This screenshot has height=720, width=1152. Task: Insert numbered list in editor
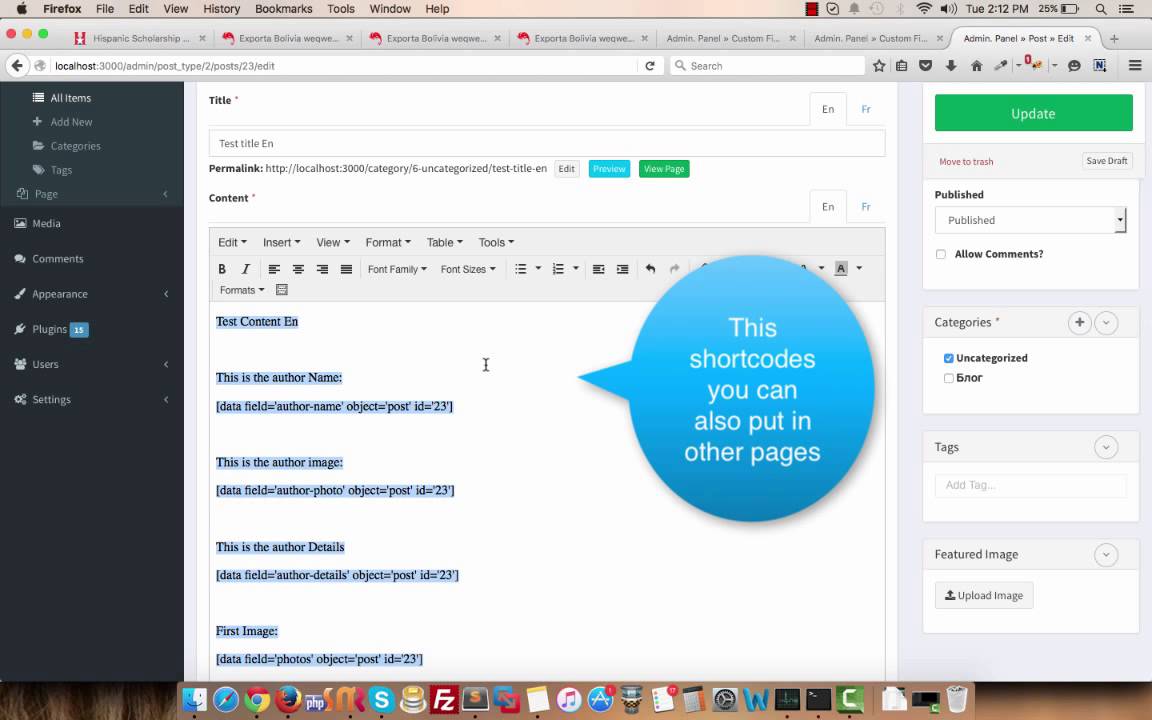558,269
